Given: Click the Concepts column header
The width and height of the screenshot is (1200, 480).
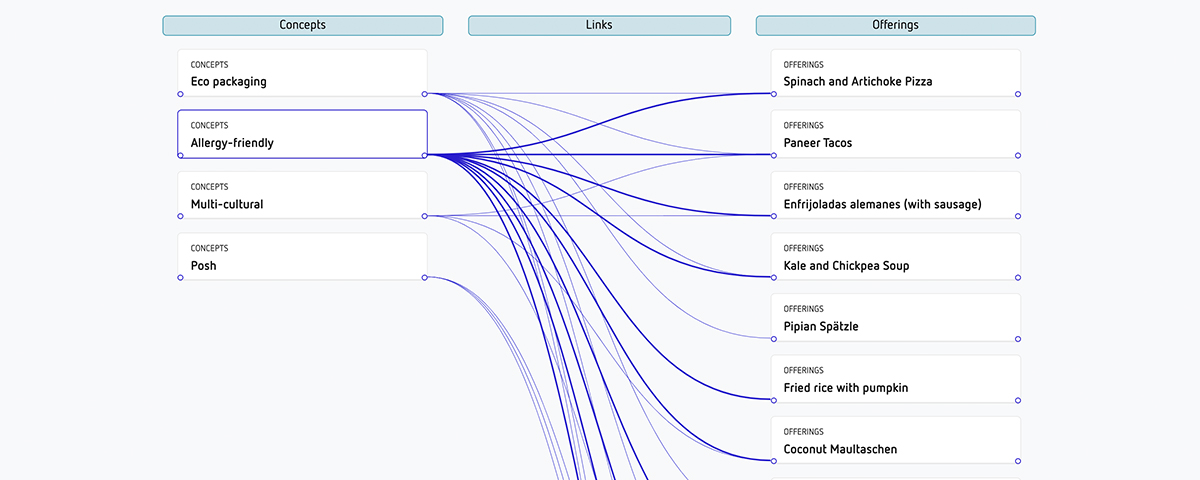Looking at the screenshot, I should coord(302,25).
